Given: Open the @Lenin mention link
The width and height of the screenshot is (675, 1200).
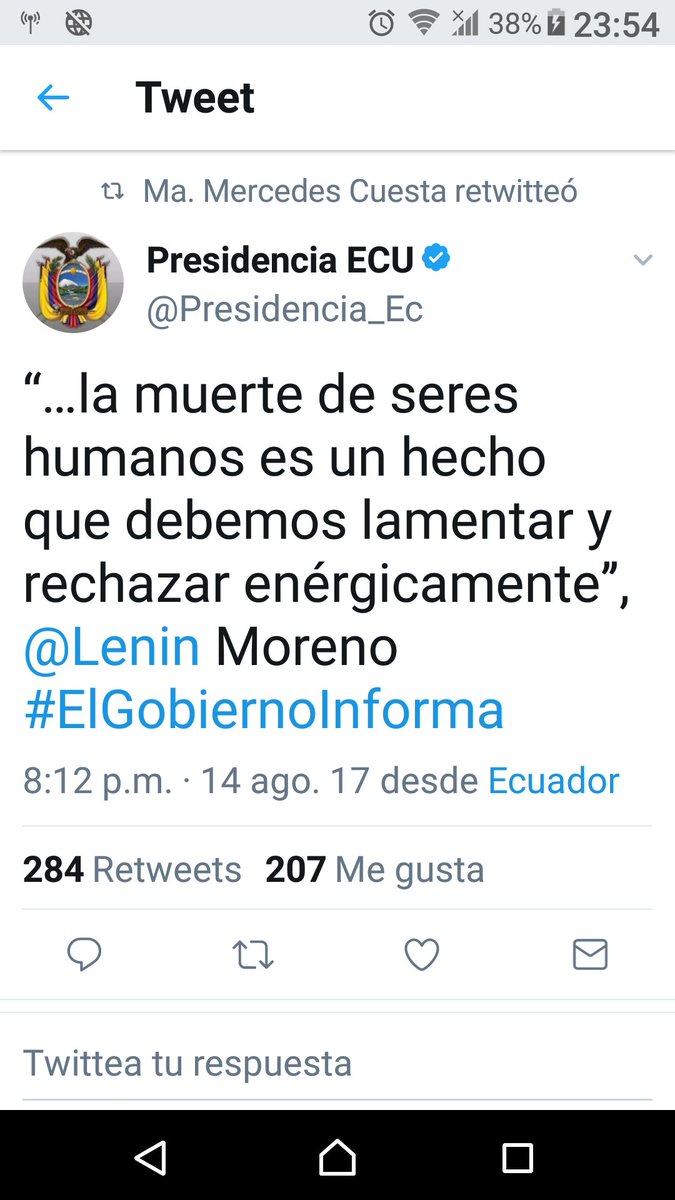Looking at the screenshot, I should [x=112, y=648].
